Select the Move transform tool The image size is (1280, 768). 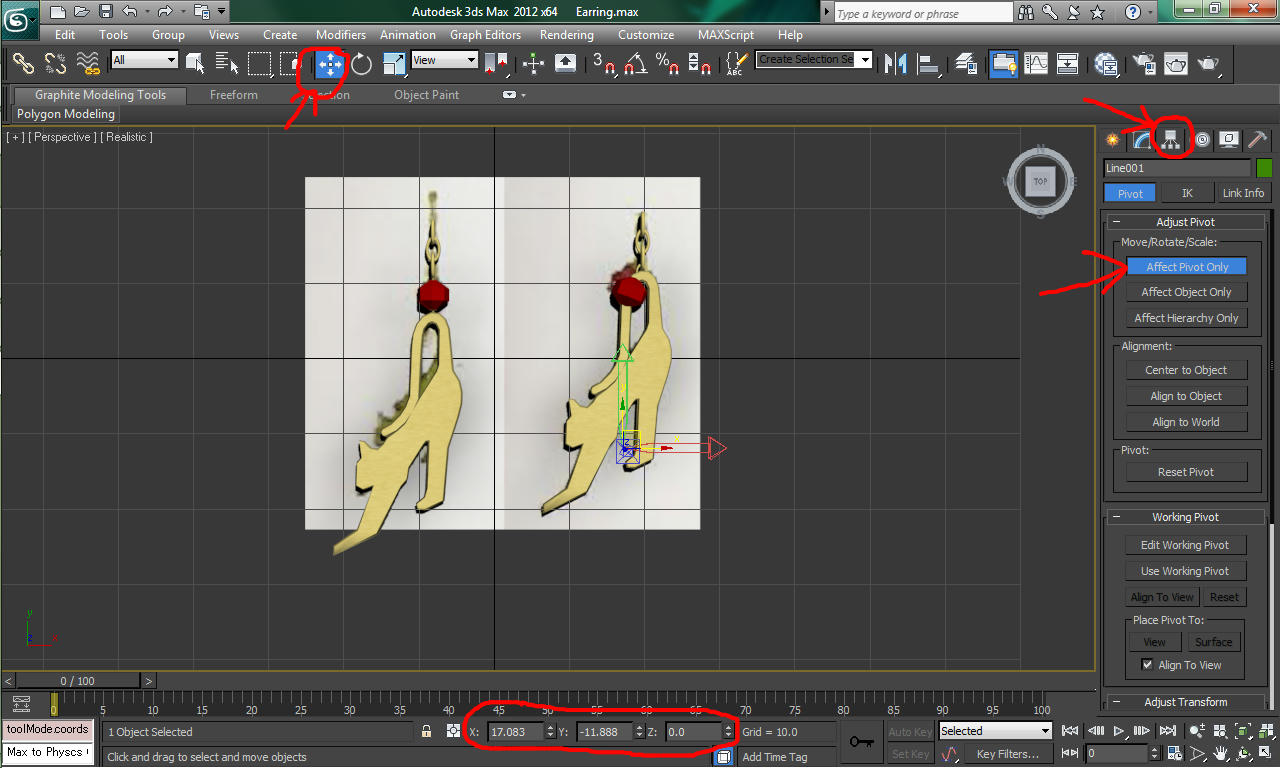click(329, 64)
